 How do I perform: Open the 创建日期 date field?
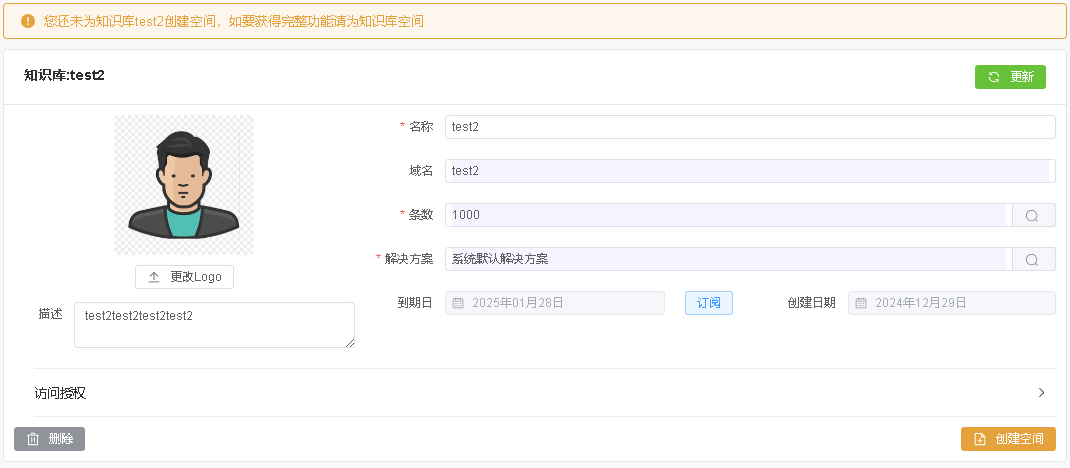[951, 303]
